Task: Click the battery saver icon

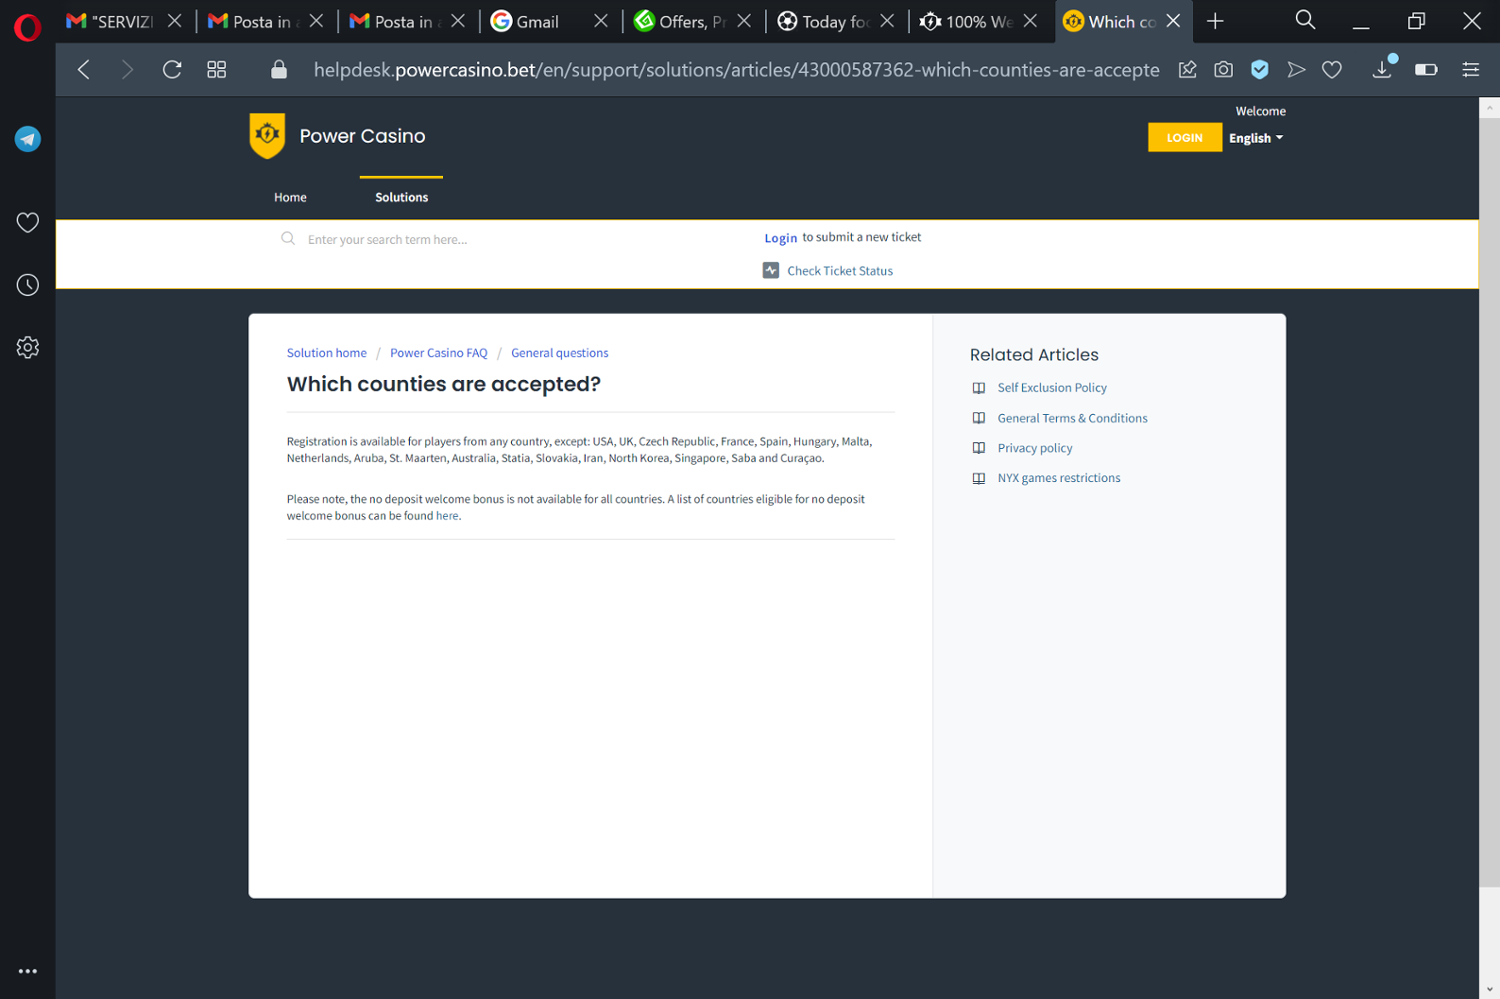Action: click(x=1426, y=69)
